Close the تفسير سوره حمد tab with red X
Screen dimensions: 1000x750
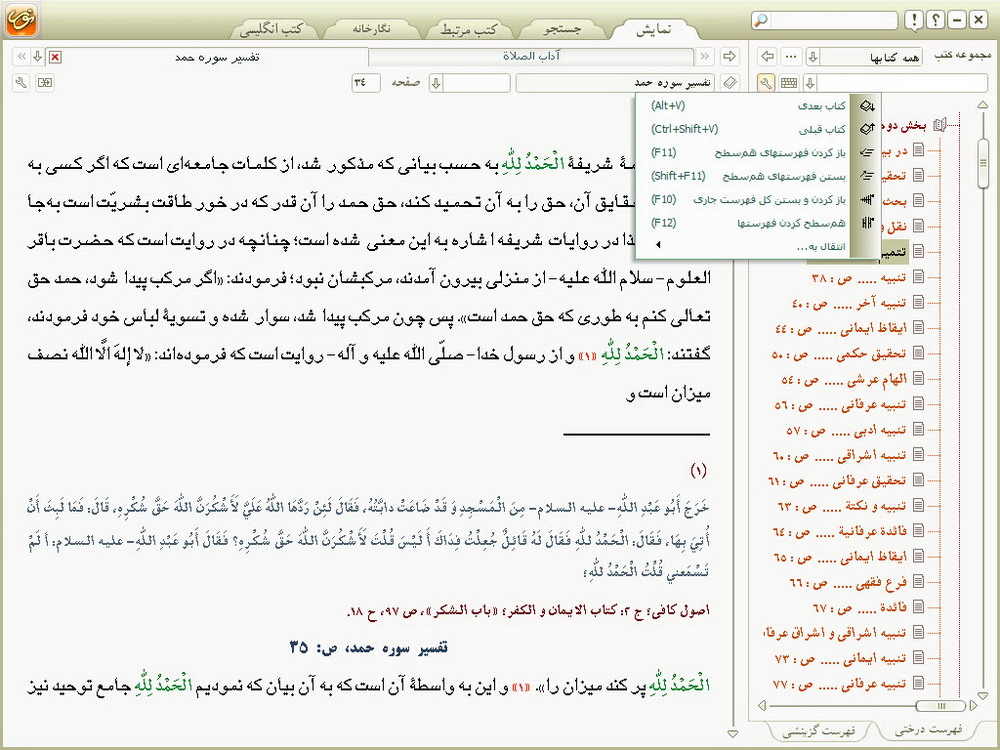[x=55, y=57]
